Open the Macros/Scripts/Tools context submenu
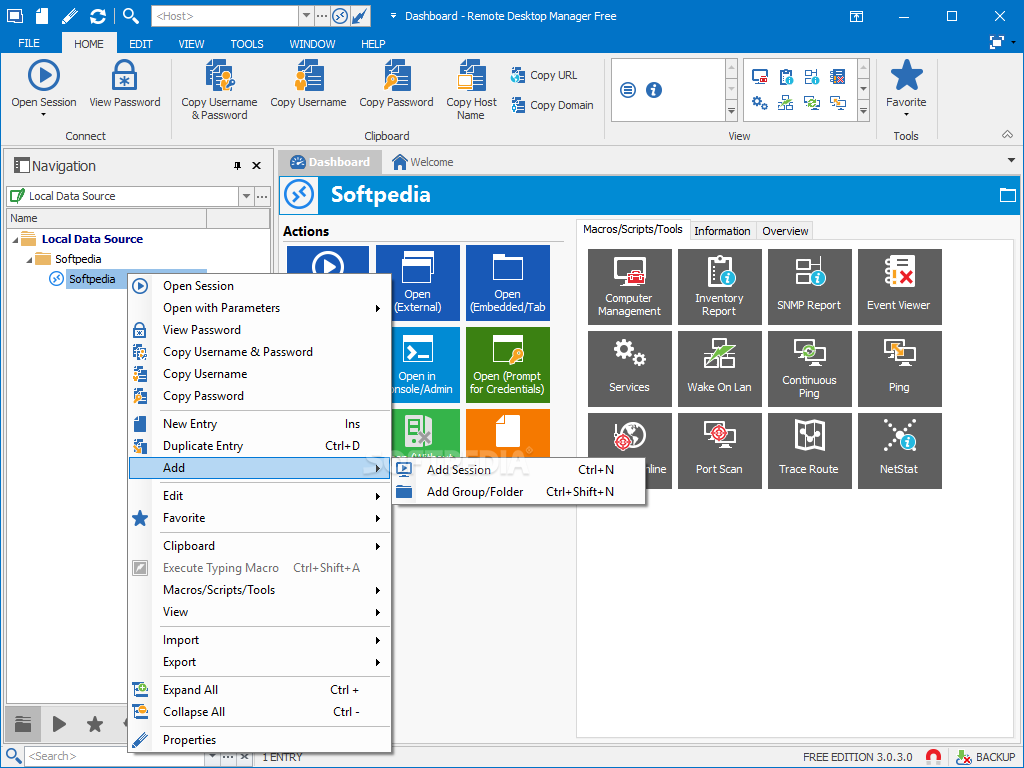Image resolution: width=1024 pixels, height=768 pixels. coord(259,590)
